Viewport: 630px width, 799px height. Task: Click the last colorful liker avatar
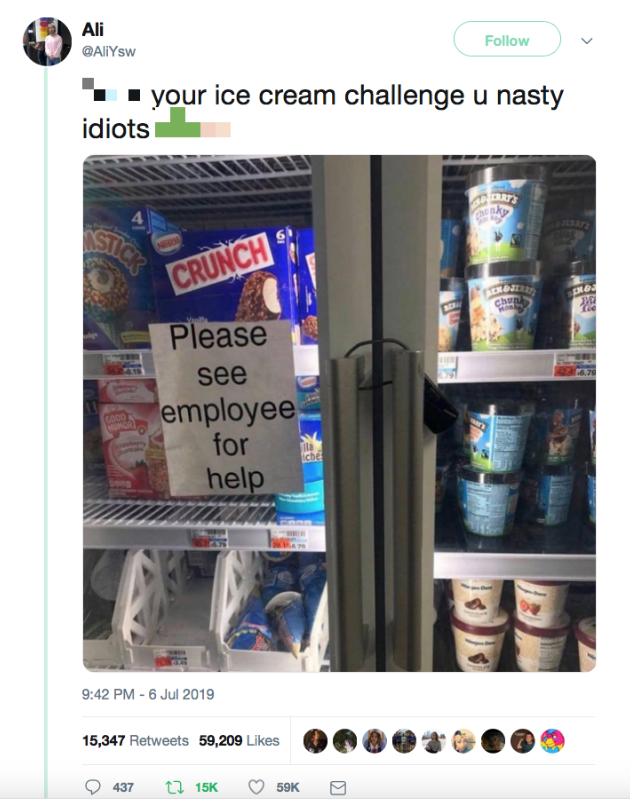pyautogui.click(x=553, y=741)
